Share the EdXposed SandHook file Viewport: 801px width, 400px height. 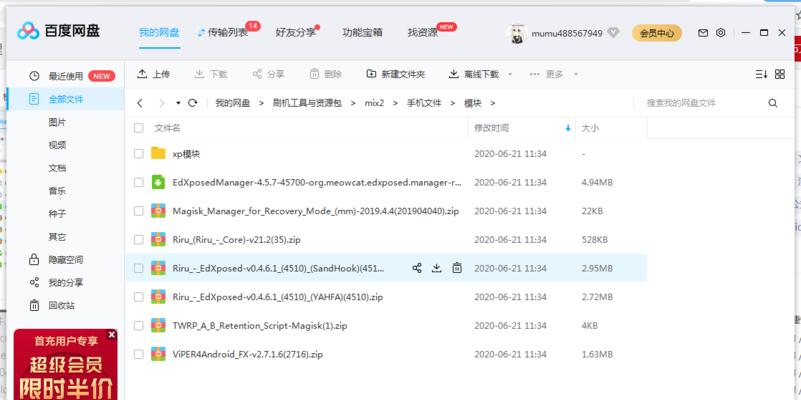417,268
